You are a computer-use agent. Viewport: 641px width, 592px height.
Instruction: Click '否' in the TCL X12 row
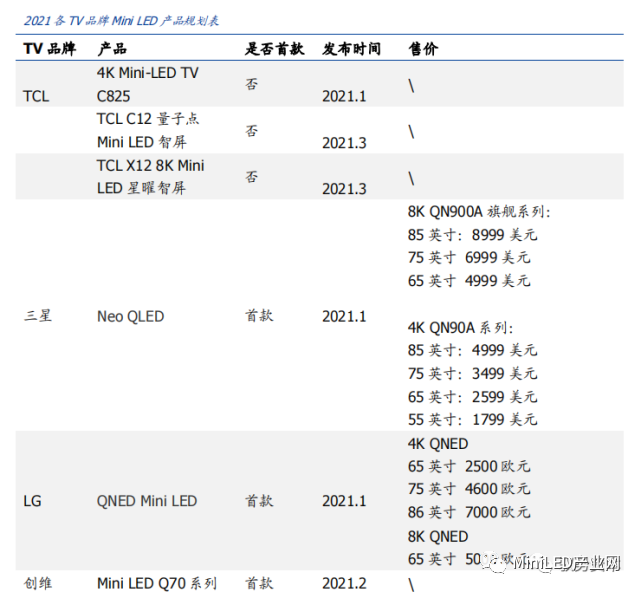point(251,177)
